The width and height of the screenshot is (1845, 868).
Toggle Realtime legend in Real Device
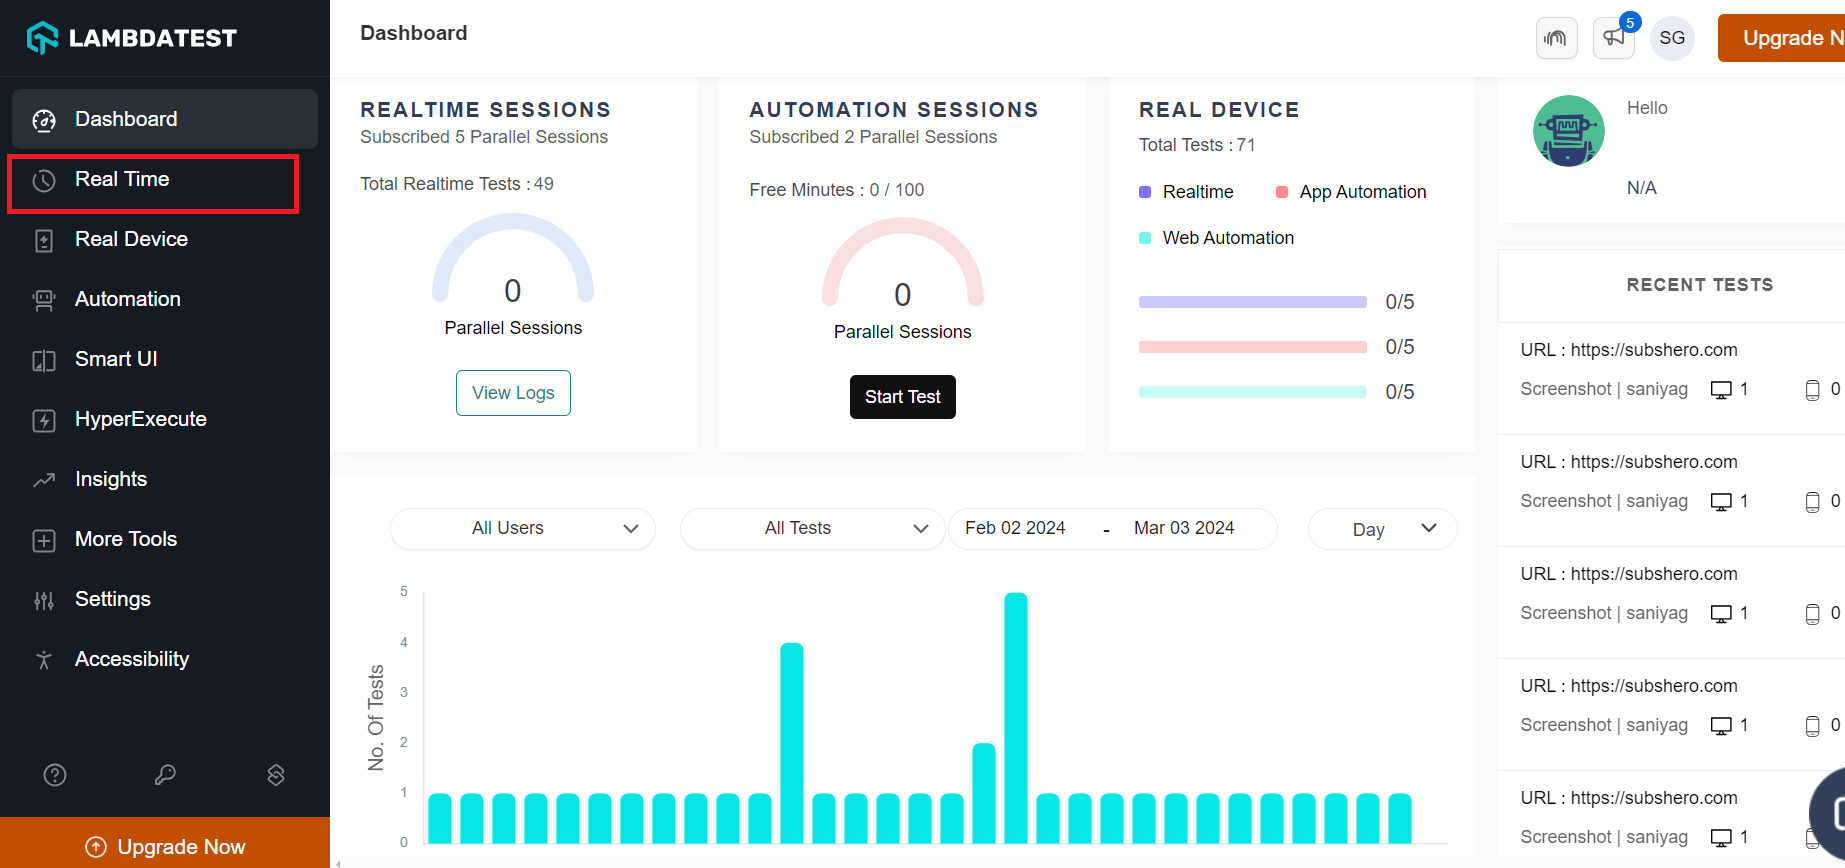point(1187,192)
